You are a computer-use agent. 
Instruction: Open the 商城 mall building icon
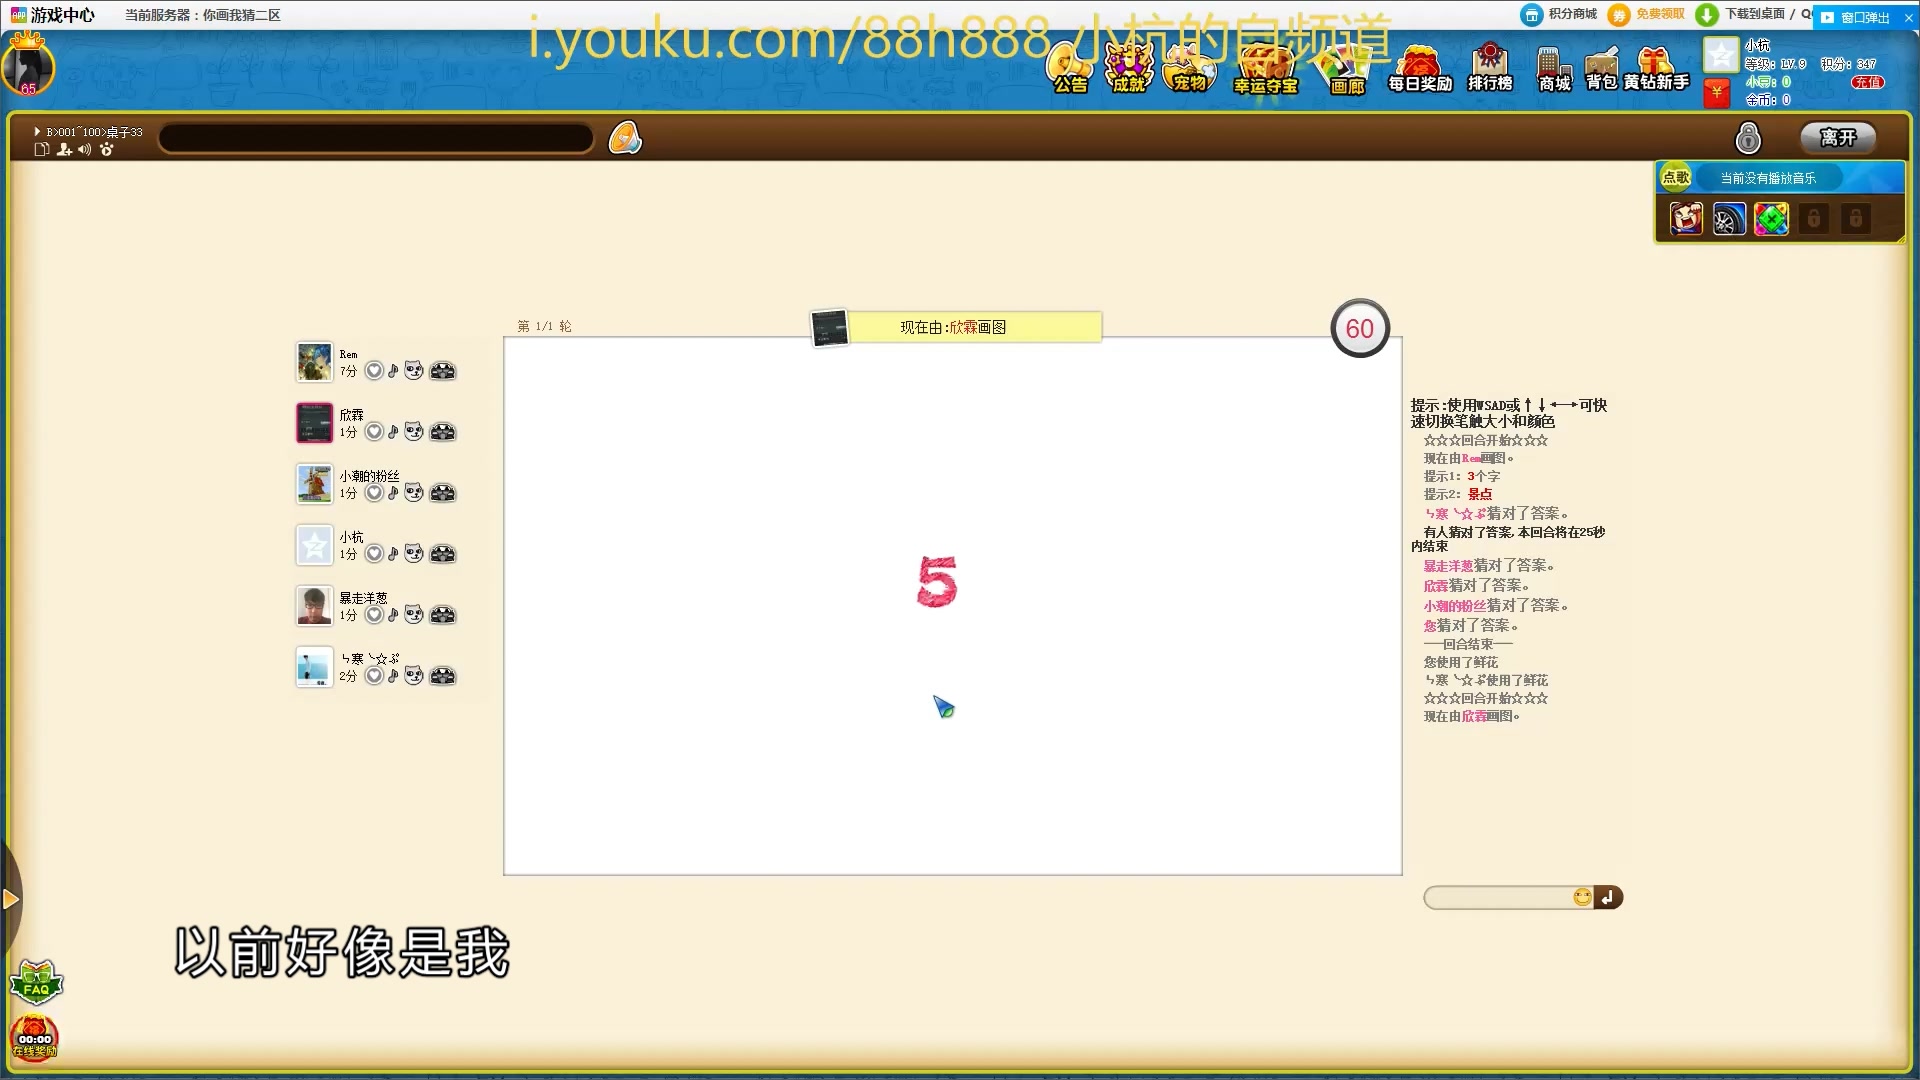click(1554, 68)
